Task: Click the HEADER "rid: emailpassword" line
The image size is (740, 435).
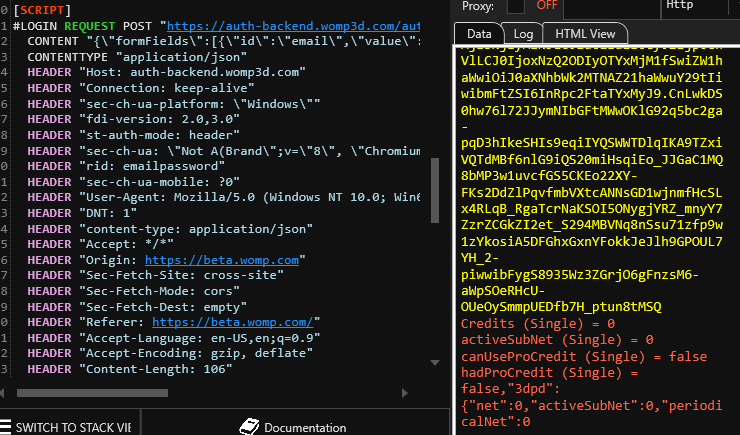Action: [x=126, y=166]
